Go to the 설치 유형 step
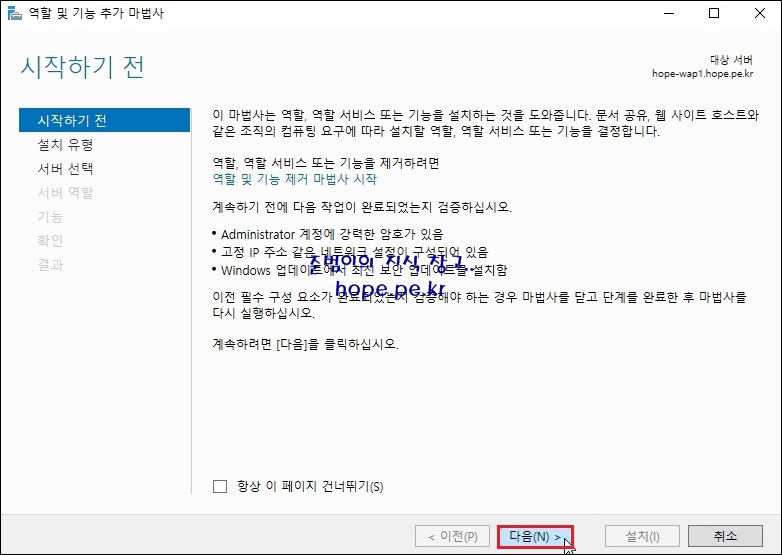This screenshot has height=555, width=782. pos(65,145)
